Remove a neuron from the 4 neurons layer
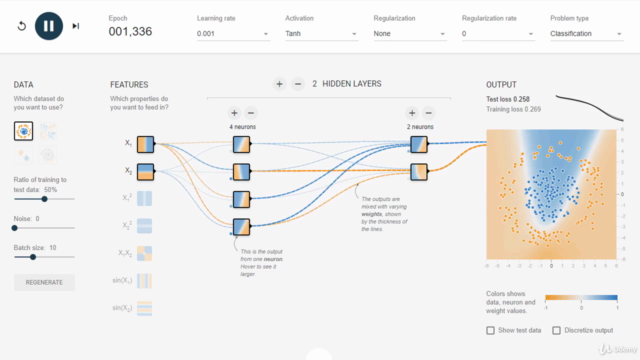Image resolution: width=640 pixels, height=360 pixels. point(251,113)
